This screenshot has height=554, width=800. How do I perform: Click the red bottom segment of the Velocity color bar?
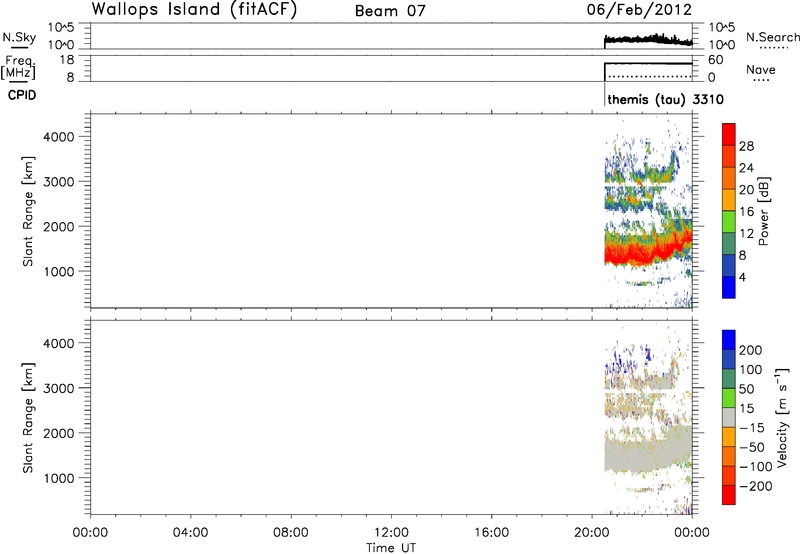[x=729, y=495]
